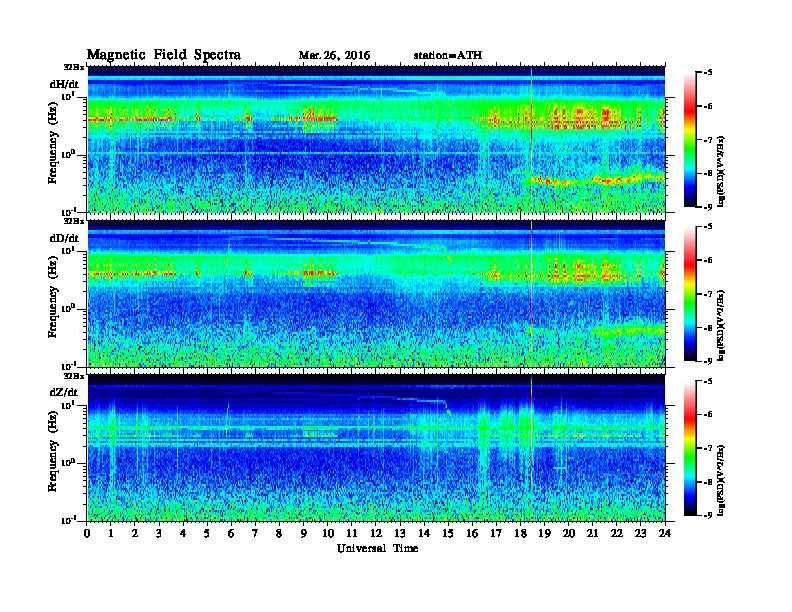The image size is (792, 612).
Task: Click the 'dZ/dt' panel label
Action: click(64, 392)
